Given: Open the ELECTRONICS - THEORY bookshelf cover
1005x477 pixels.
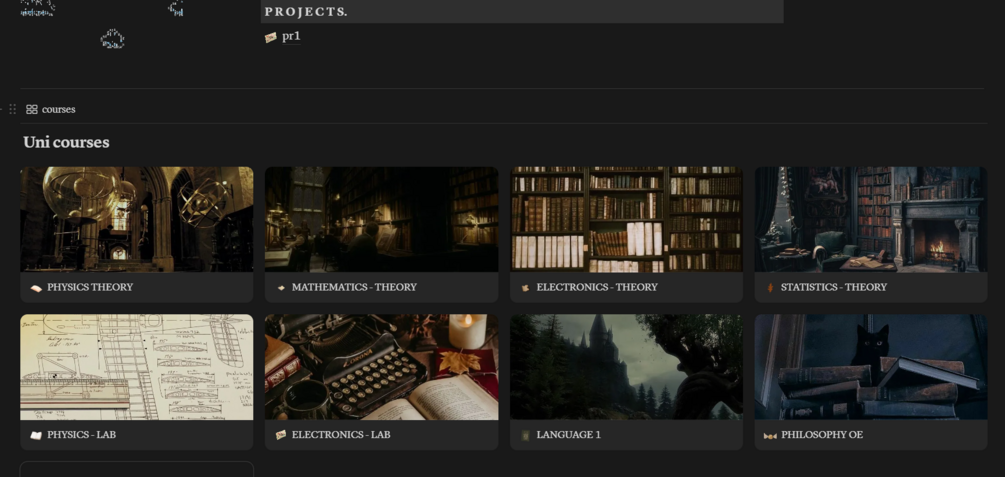Looking at the screenshot, I should tap(626, 219).
